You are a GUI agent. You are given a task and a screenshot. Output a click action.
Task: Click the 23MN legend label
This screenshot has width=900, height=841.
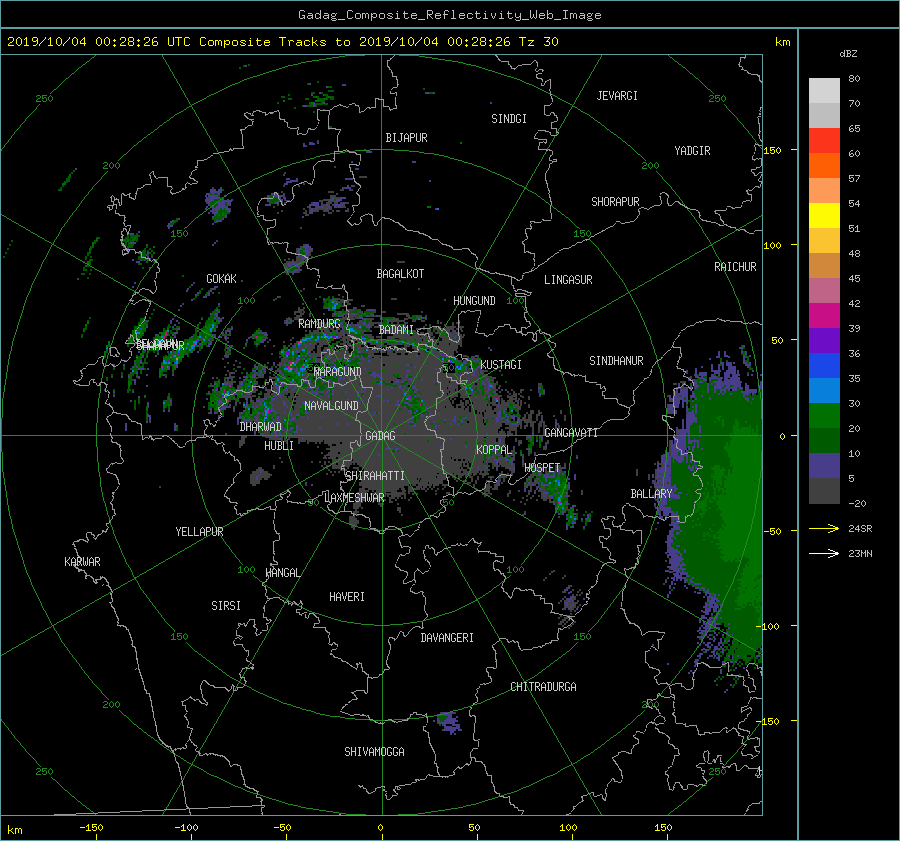pyautogui.click(x=860, y=554)
